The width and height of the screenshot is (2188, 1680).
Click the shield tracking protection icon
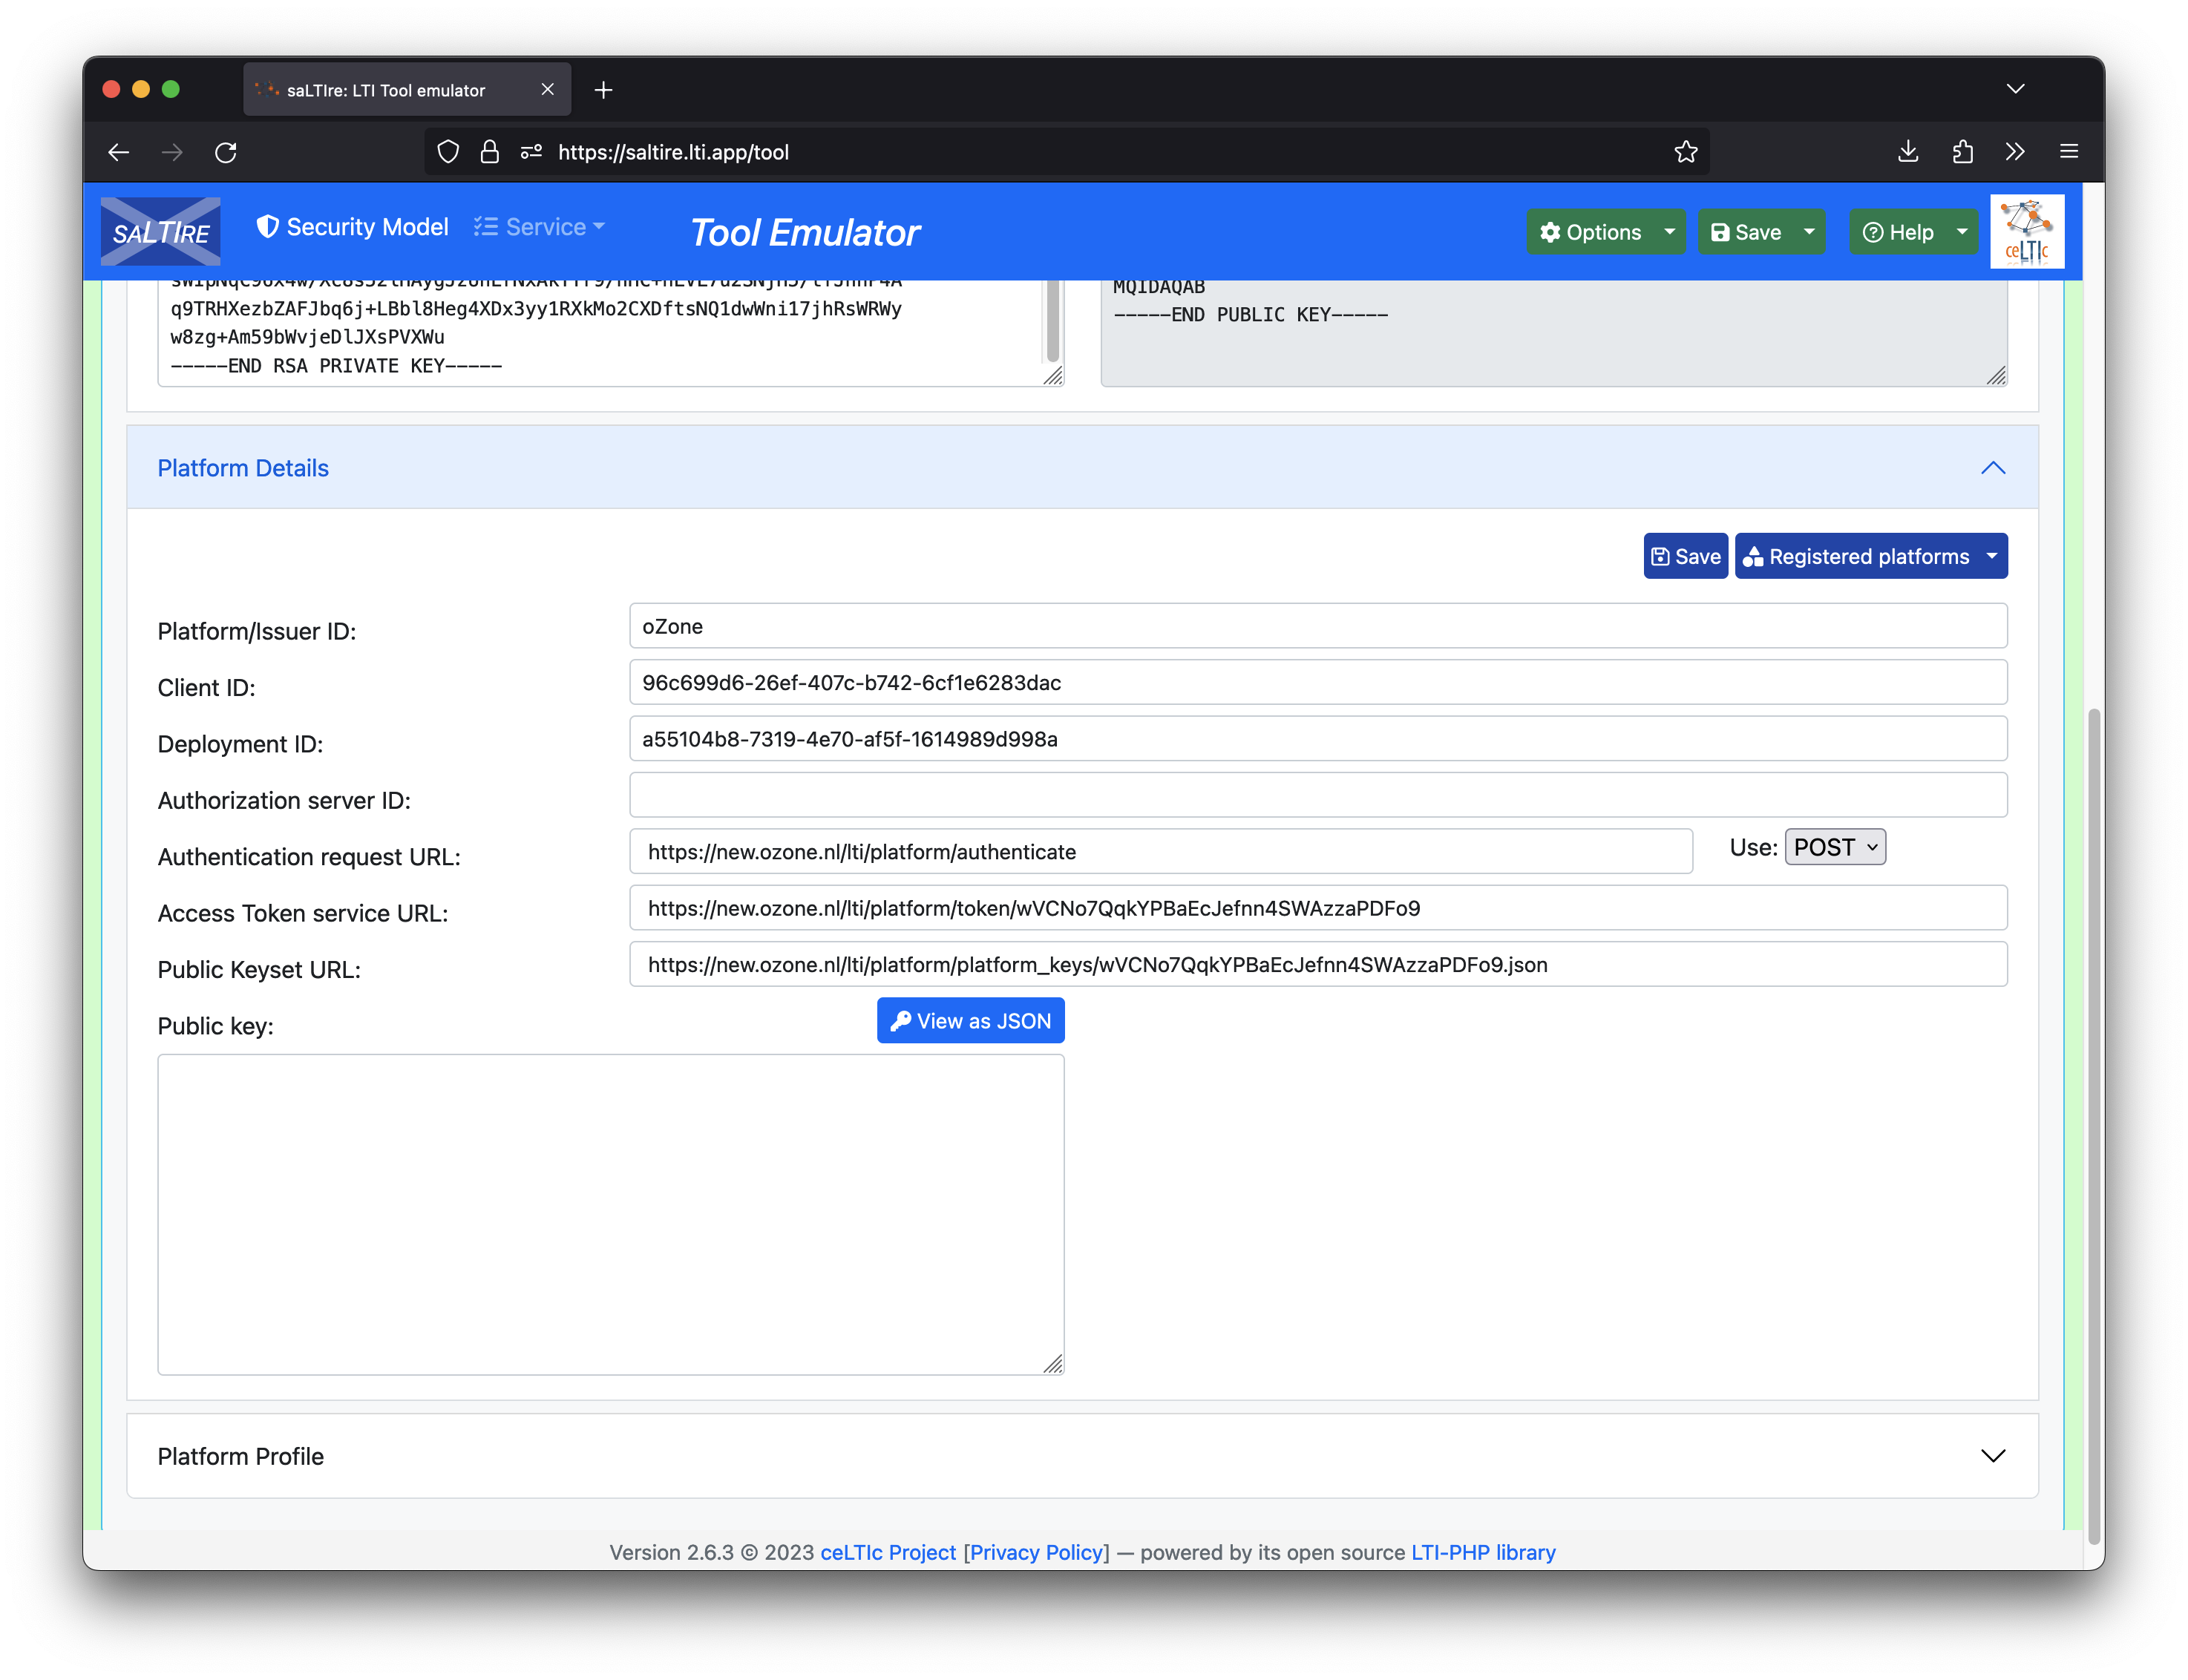pos(448,152)
